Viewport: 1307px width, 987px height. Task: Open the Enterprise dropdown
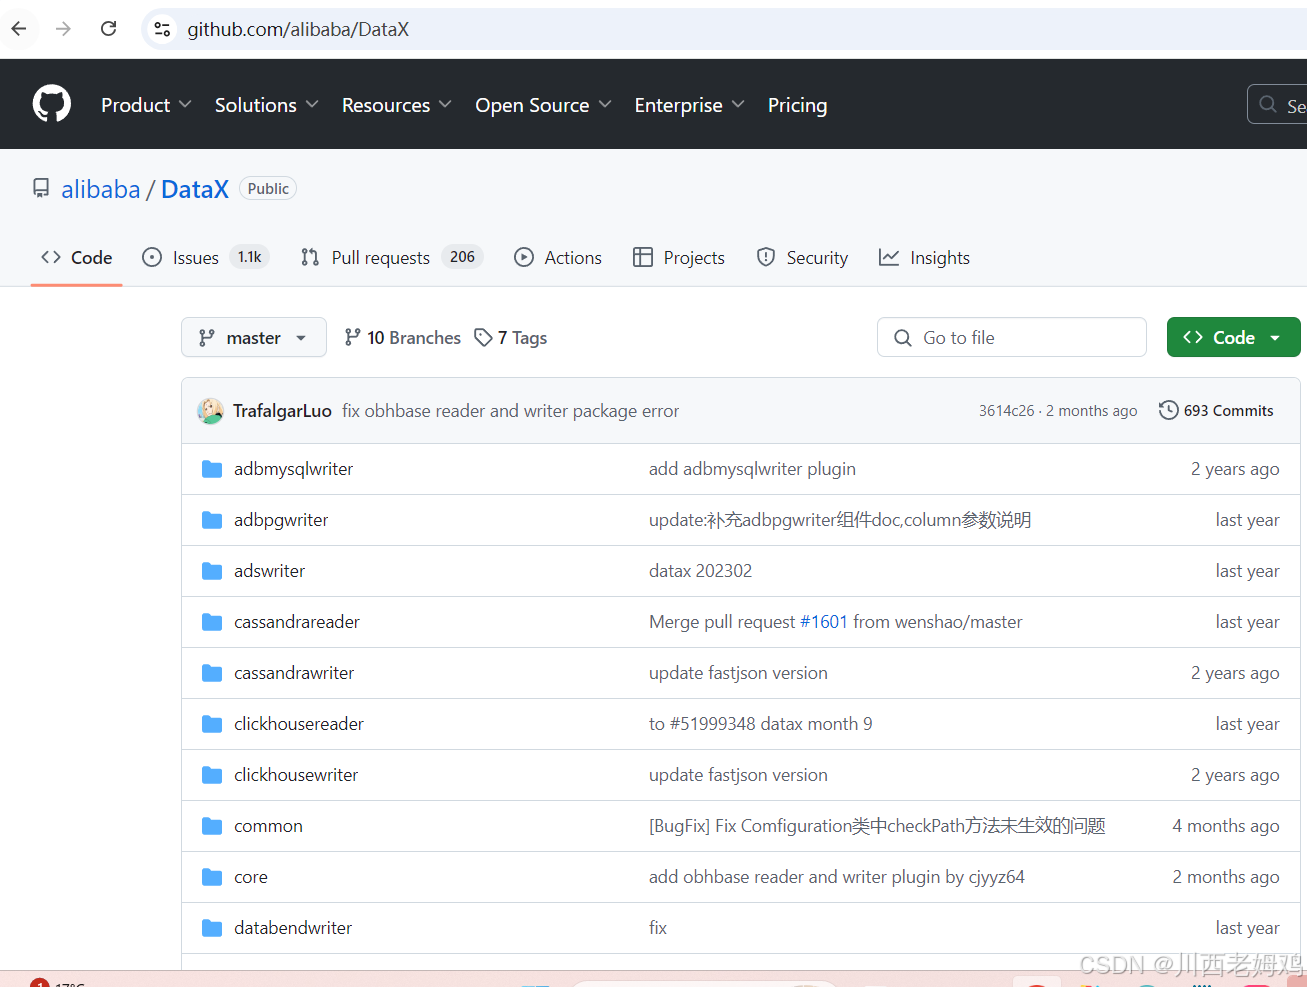pos(690,105)
